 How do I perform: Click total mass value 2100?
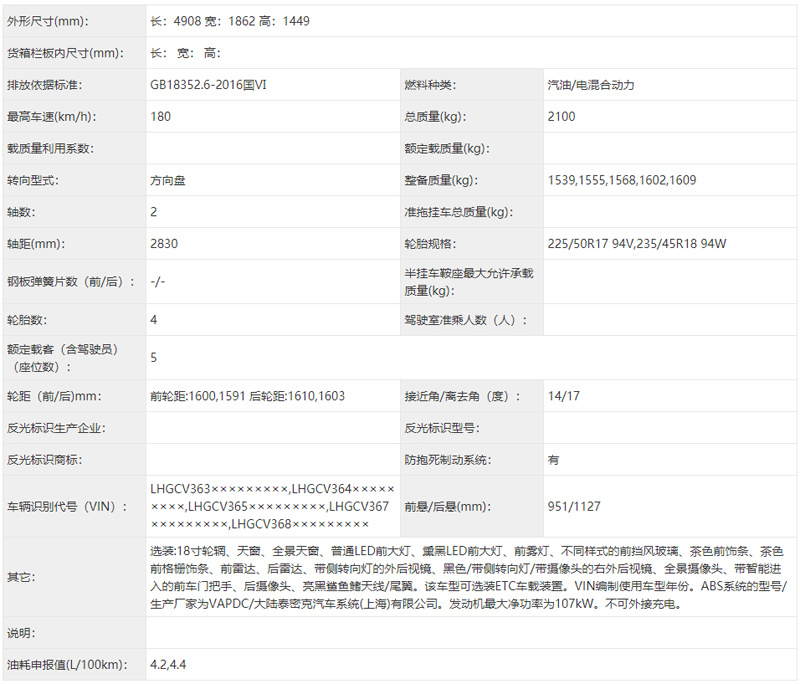point(561,116)
